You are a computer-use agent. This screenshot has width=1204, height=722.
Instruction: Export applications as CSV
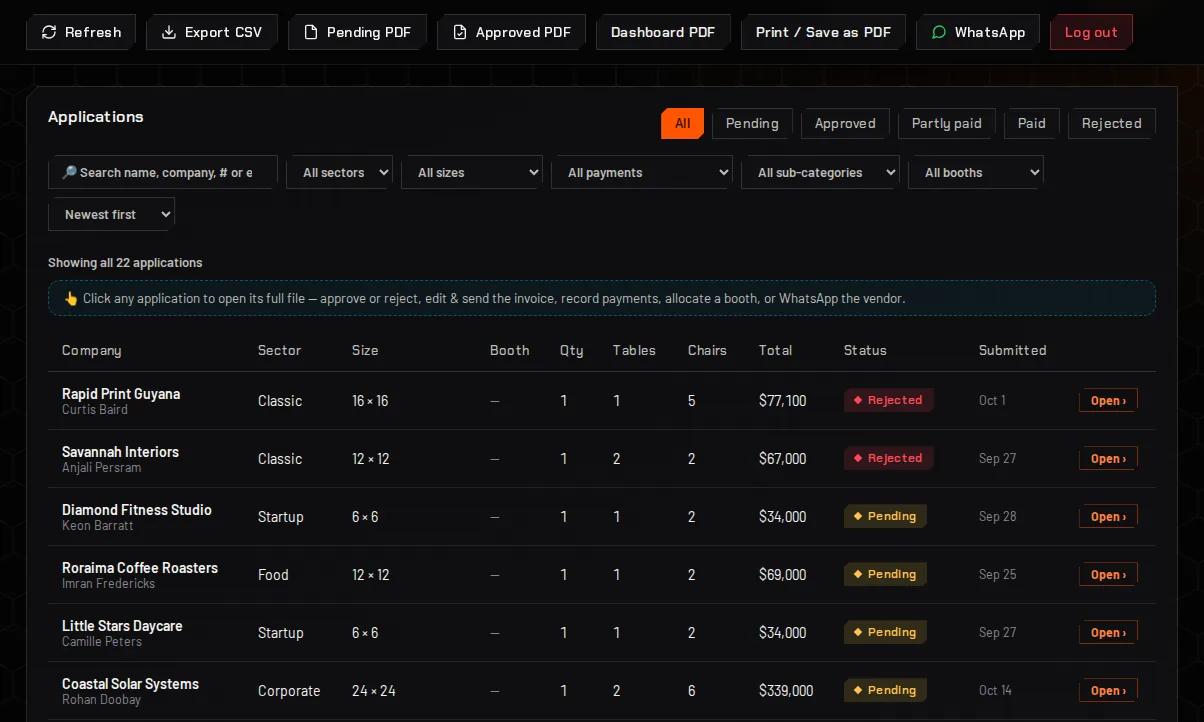click(x=212, y=32)
